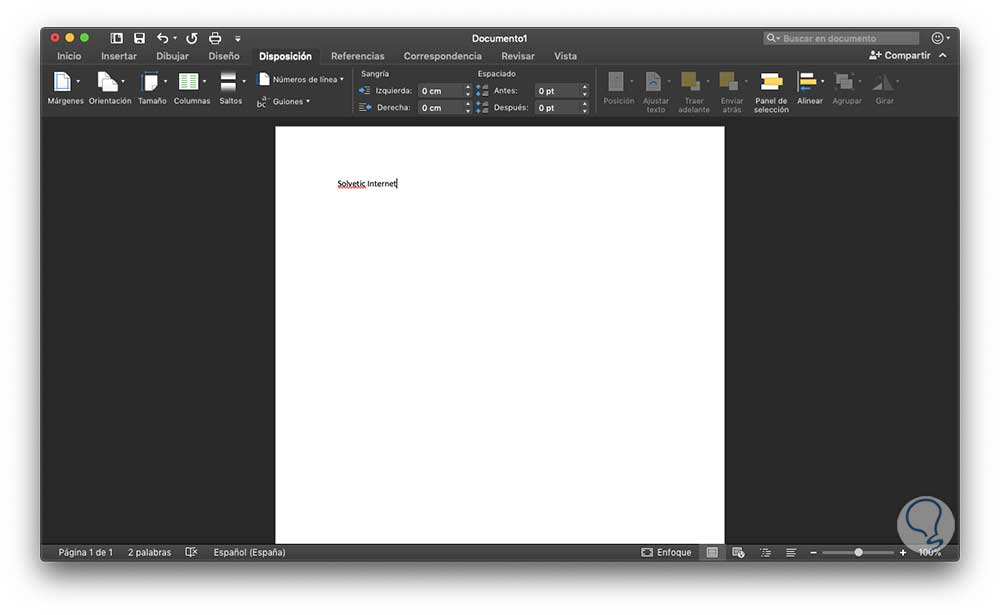Viewport: 1000px width, 615px height.
Task: Click the Compartir share button
Action: tap(899, 56)
